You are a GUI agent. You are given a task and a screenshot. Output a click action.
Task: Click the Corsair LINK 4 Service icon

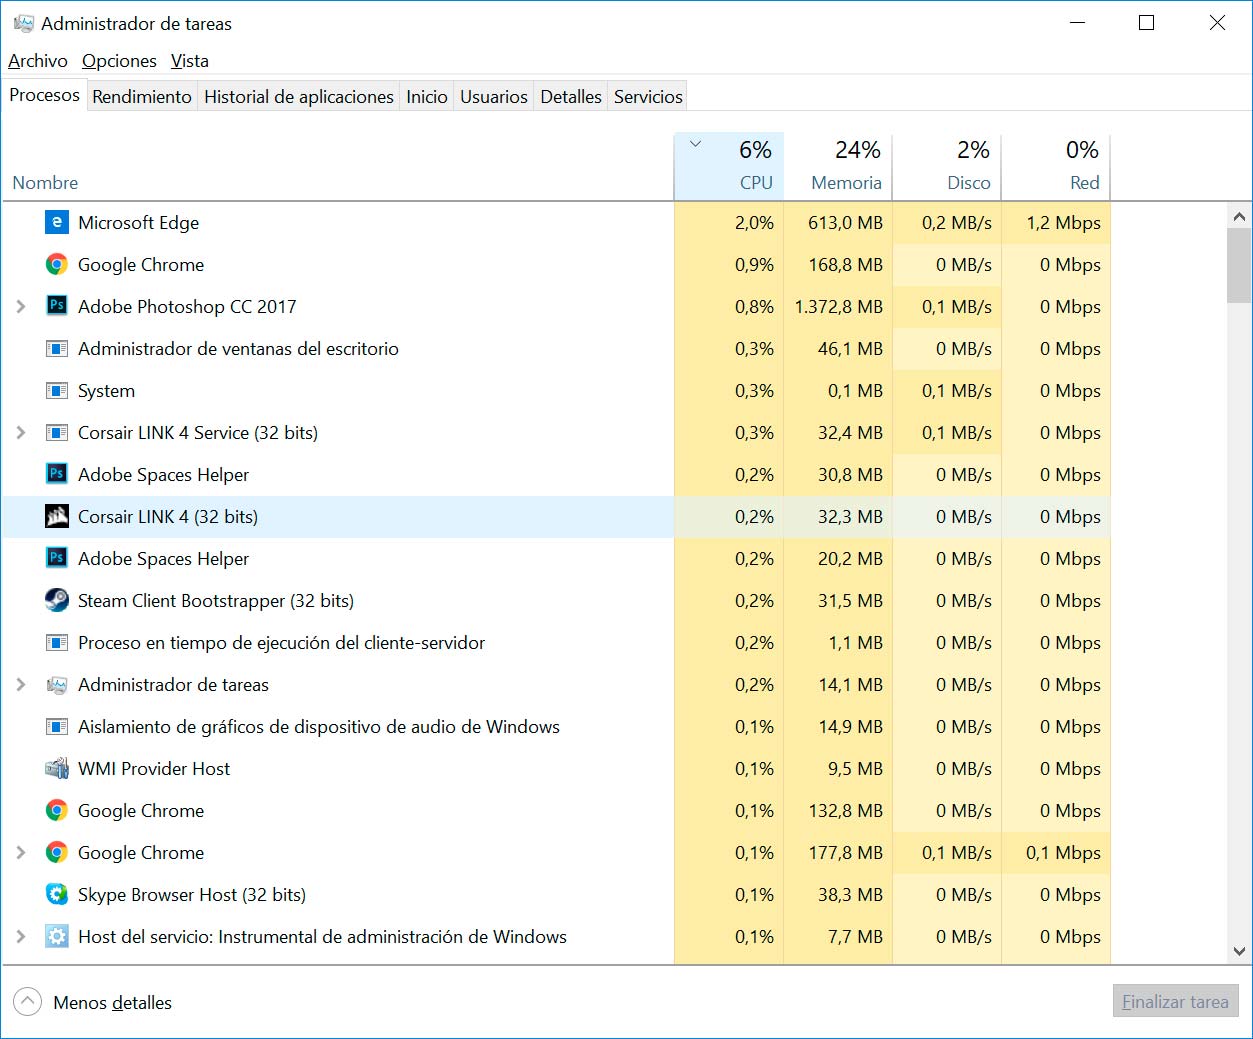coord(57,432)
